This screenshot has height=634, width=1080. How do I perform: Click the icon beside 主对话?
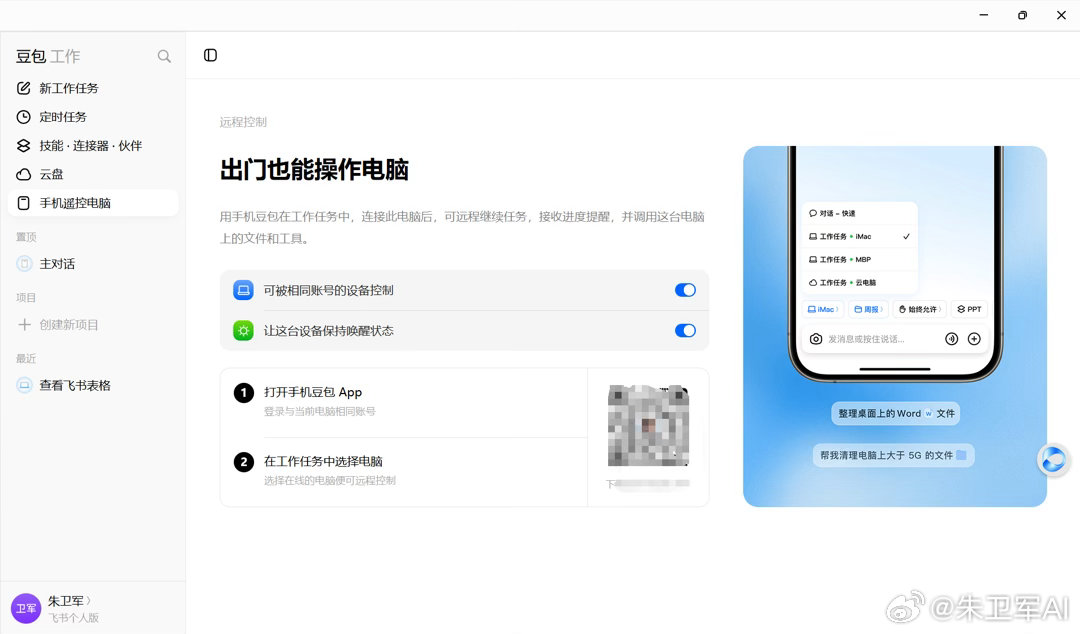[x=24, y=264]
